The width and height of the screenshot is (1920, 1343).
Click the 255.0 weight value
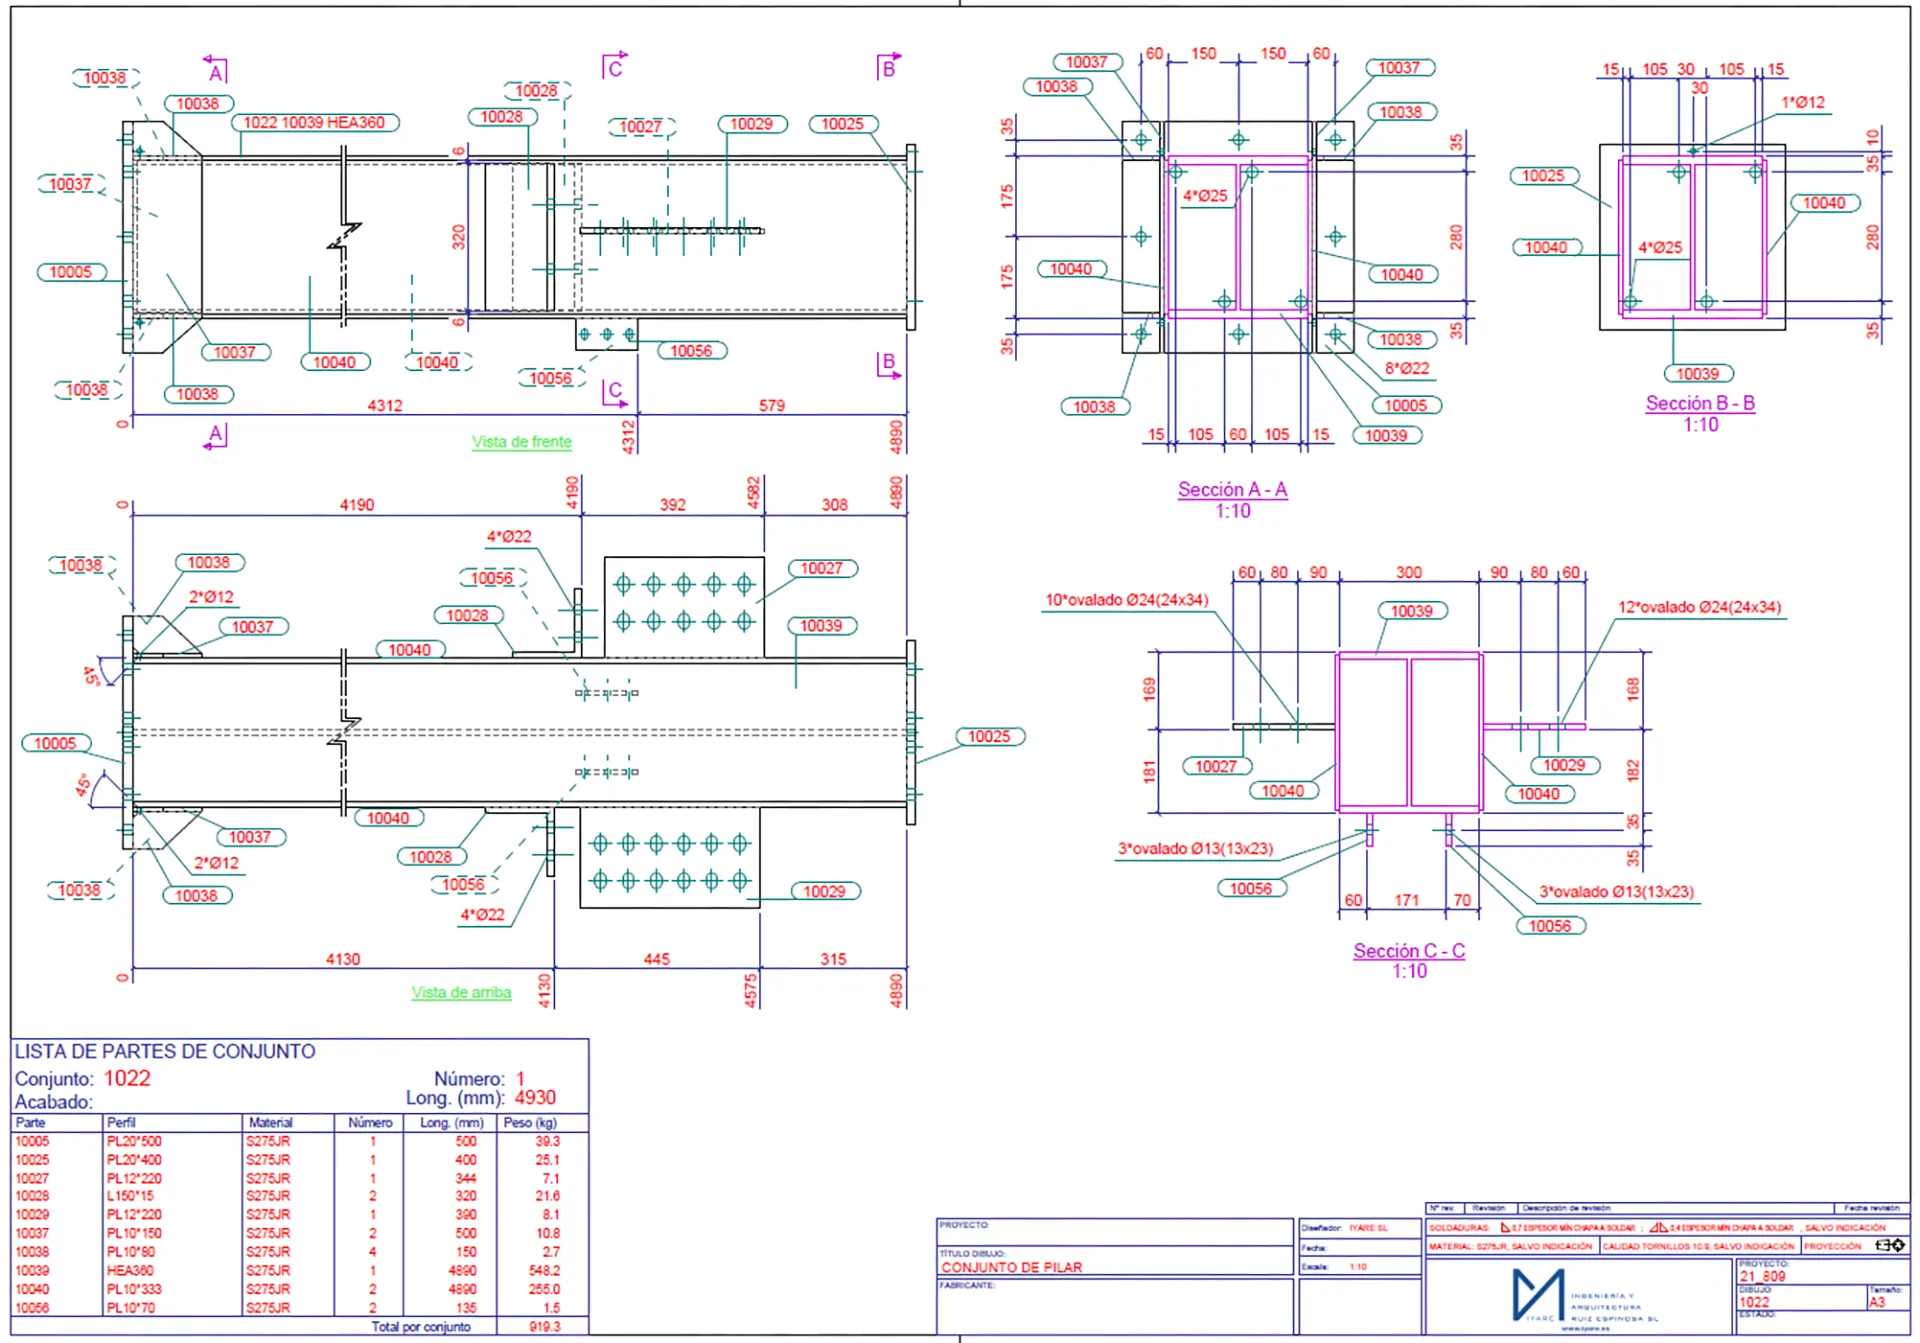coord(545,1289)
